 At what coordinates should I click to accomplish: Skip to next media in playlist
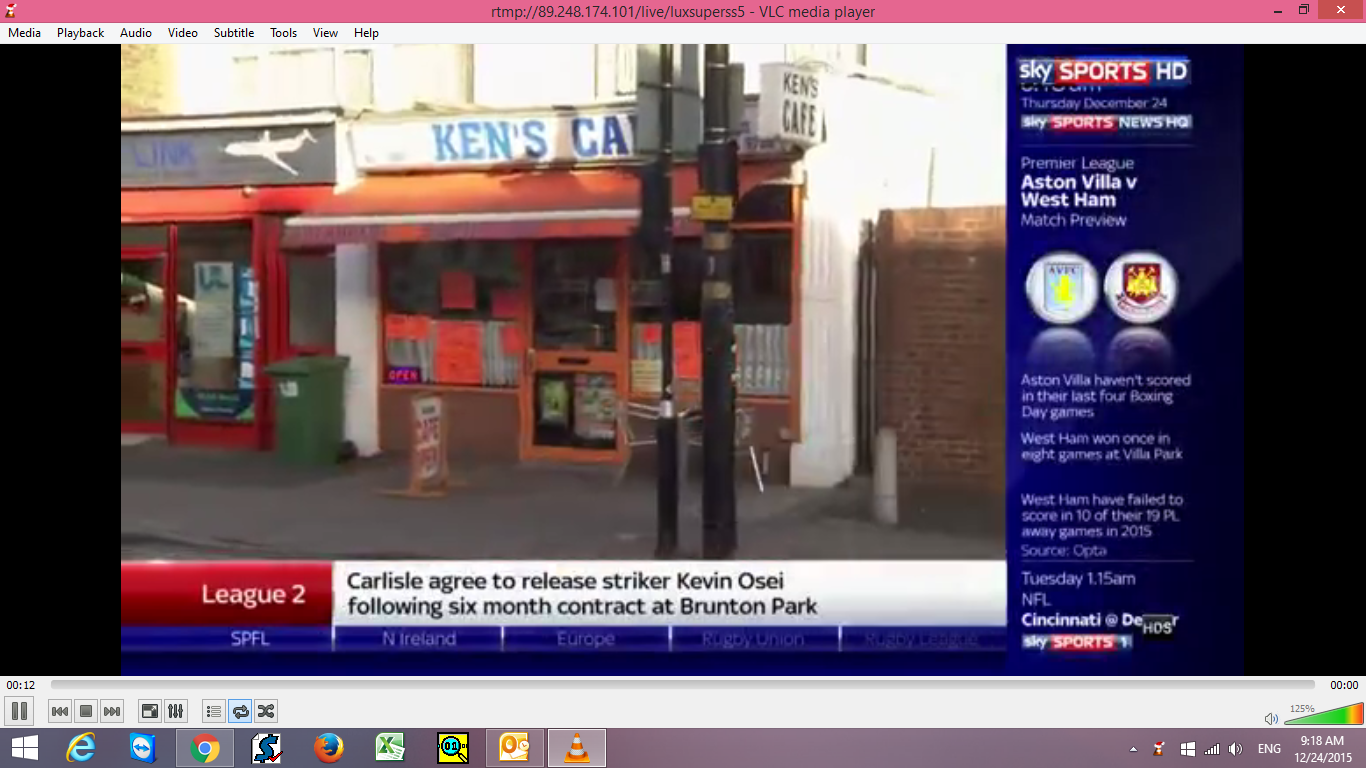tap(112, 711)
